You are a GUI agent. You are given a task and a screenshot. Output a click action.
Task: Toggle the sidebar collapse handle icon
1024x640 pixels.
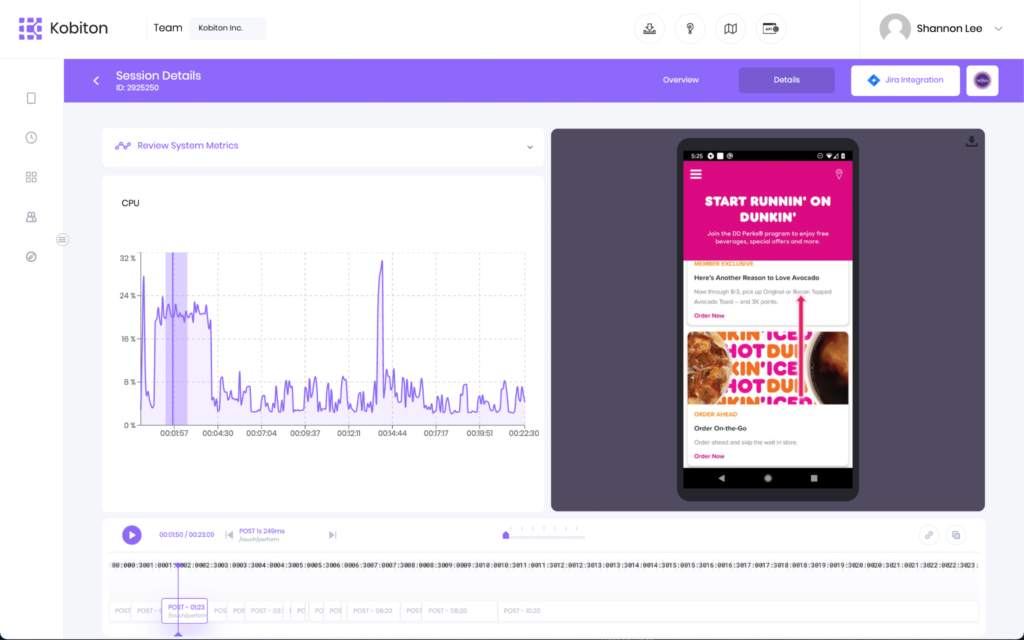click(x=62, y=240)
